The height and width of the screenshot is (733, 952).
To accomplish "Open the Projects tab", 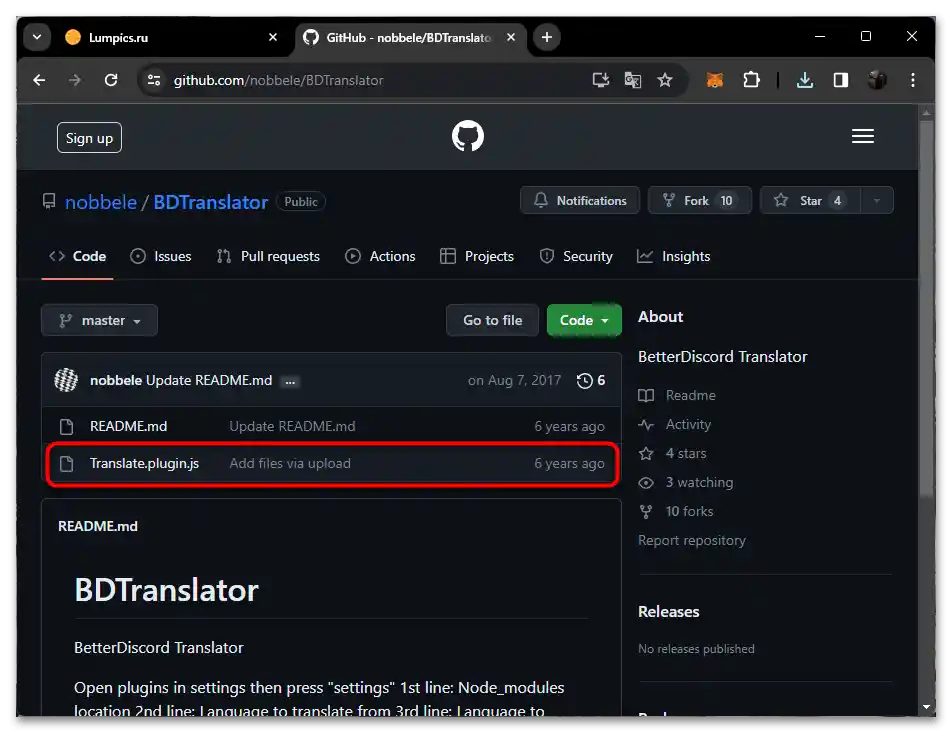I will tap(477, 256).
